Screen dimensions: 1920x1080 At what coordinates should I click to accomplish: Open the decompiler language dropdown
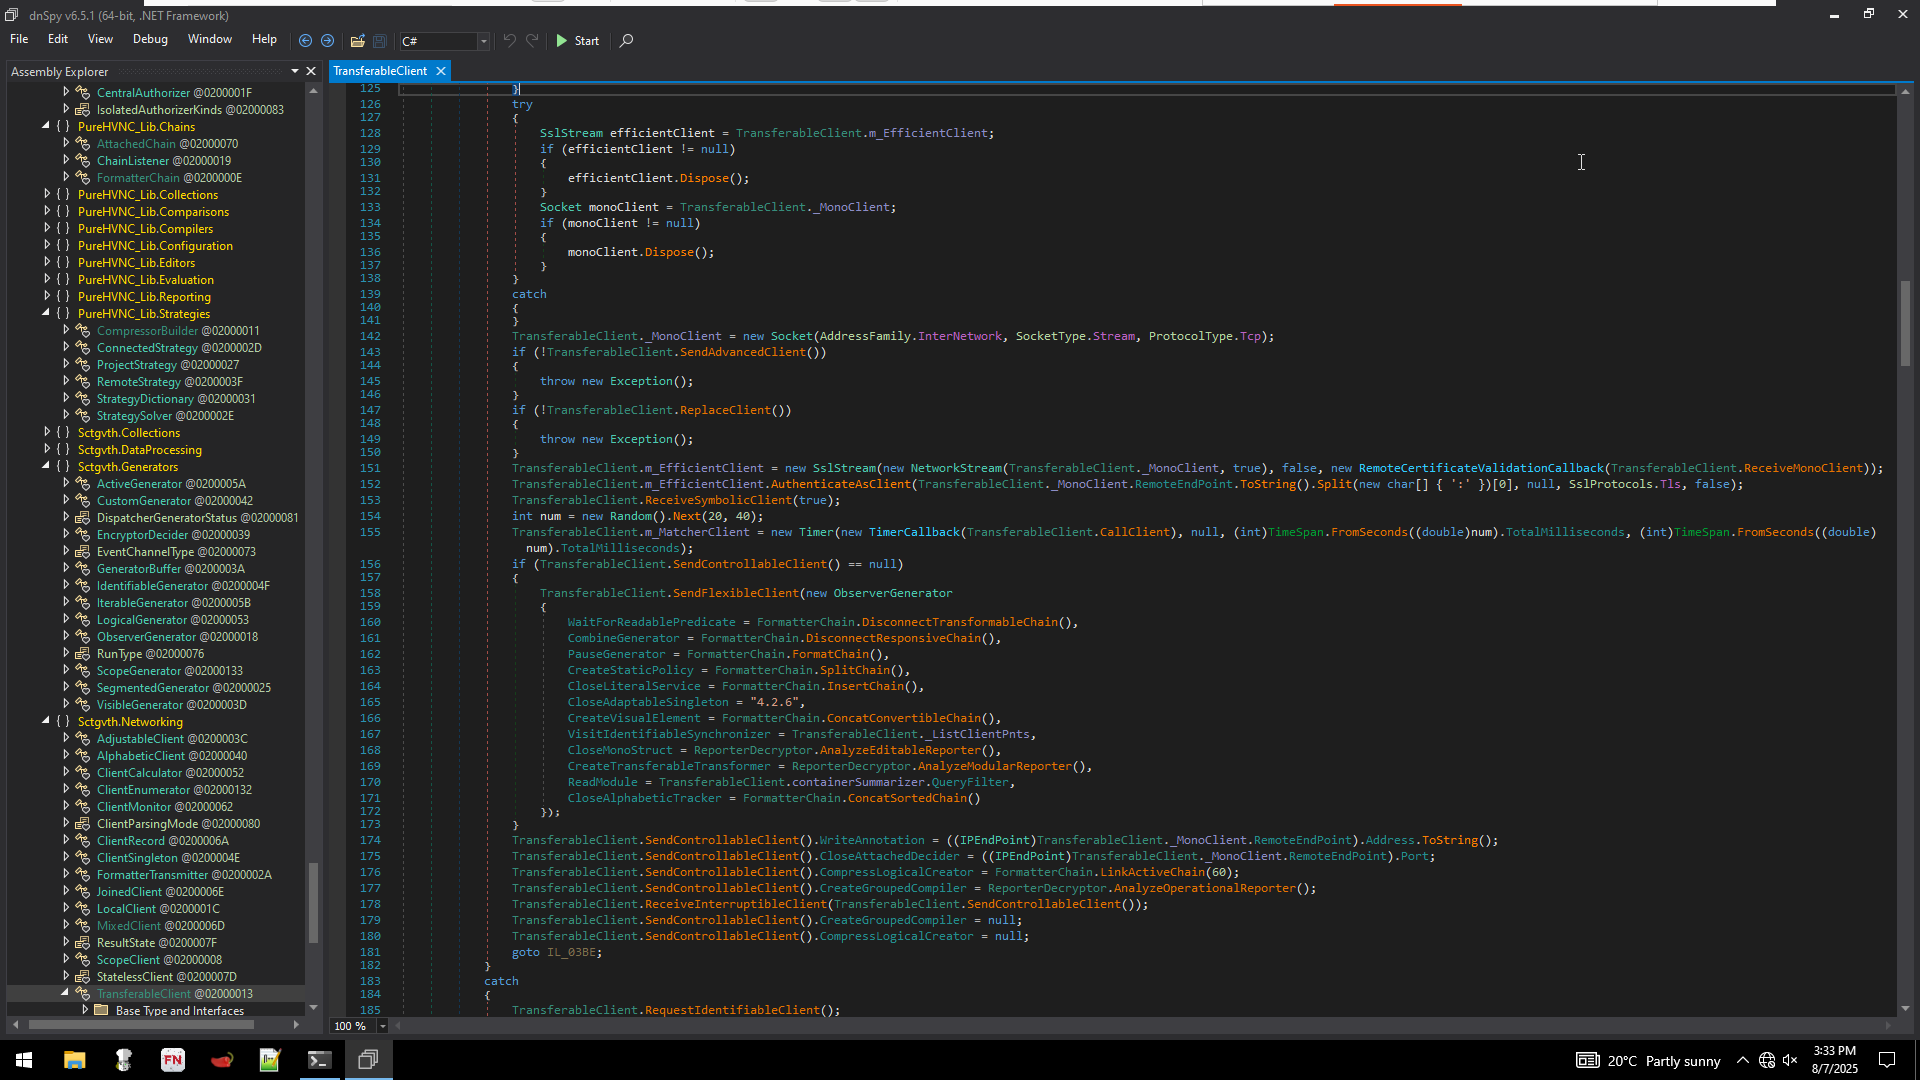tap(483, 41)
